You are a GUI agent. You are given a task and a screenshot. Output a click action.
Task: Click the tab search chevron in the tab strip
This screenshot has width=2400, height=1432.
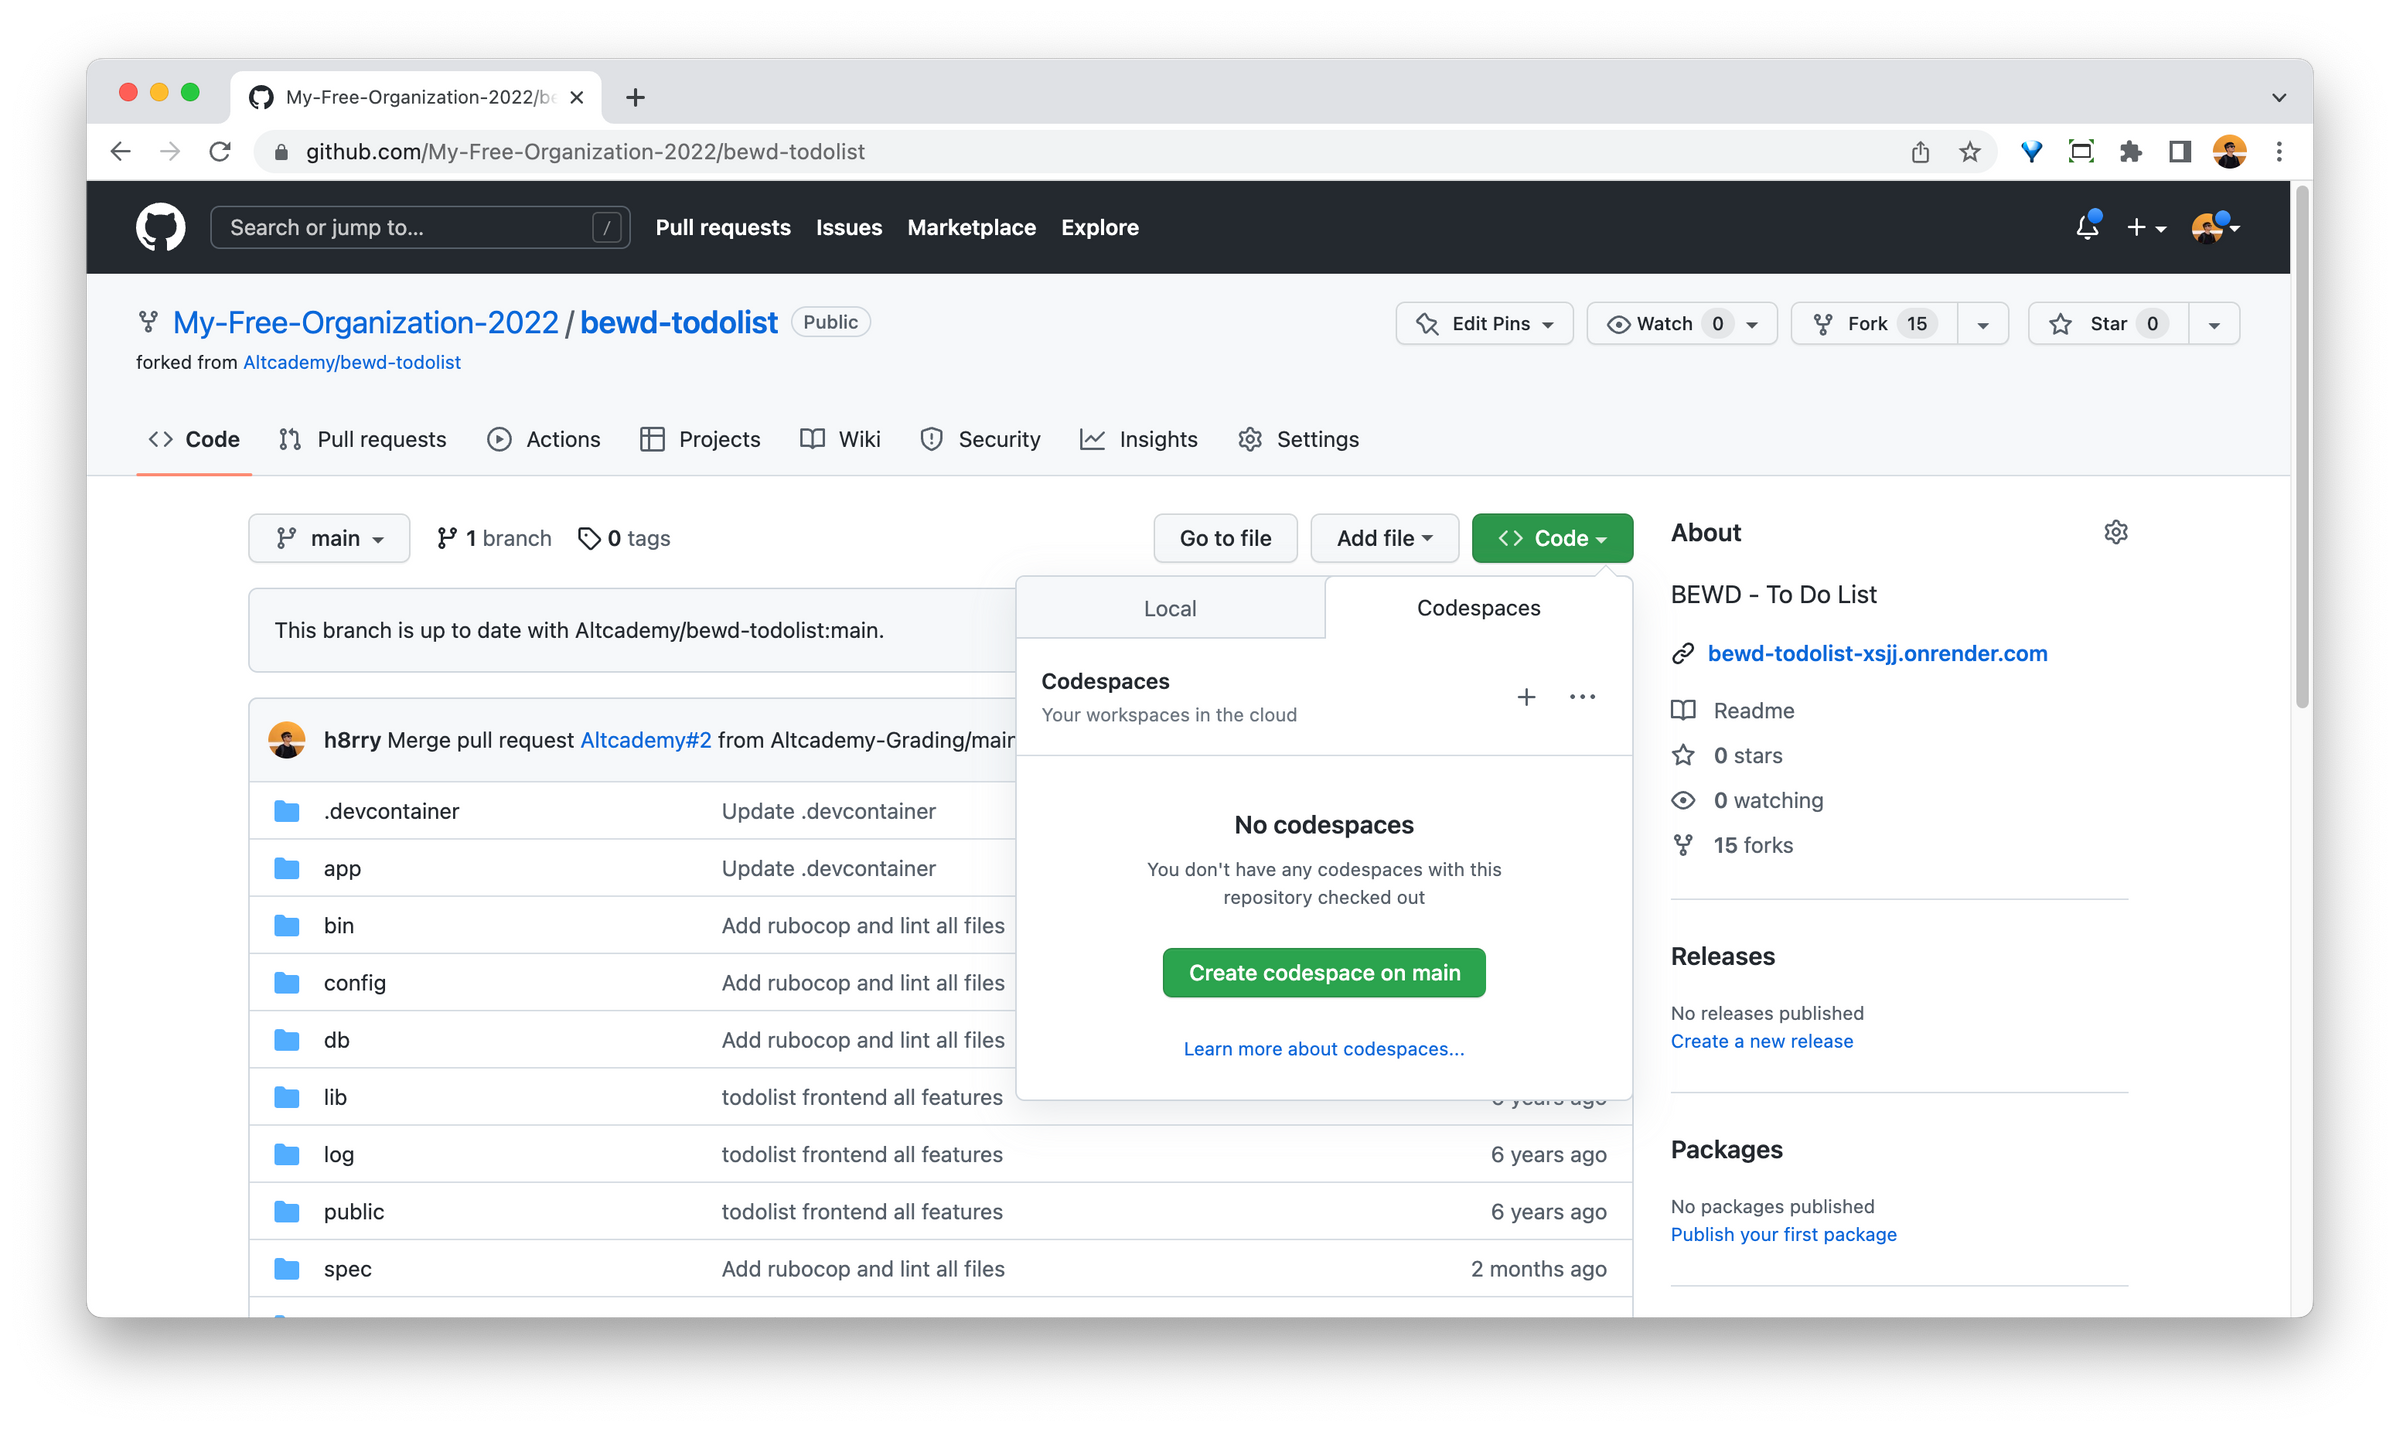click(x=2279, y=97)
